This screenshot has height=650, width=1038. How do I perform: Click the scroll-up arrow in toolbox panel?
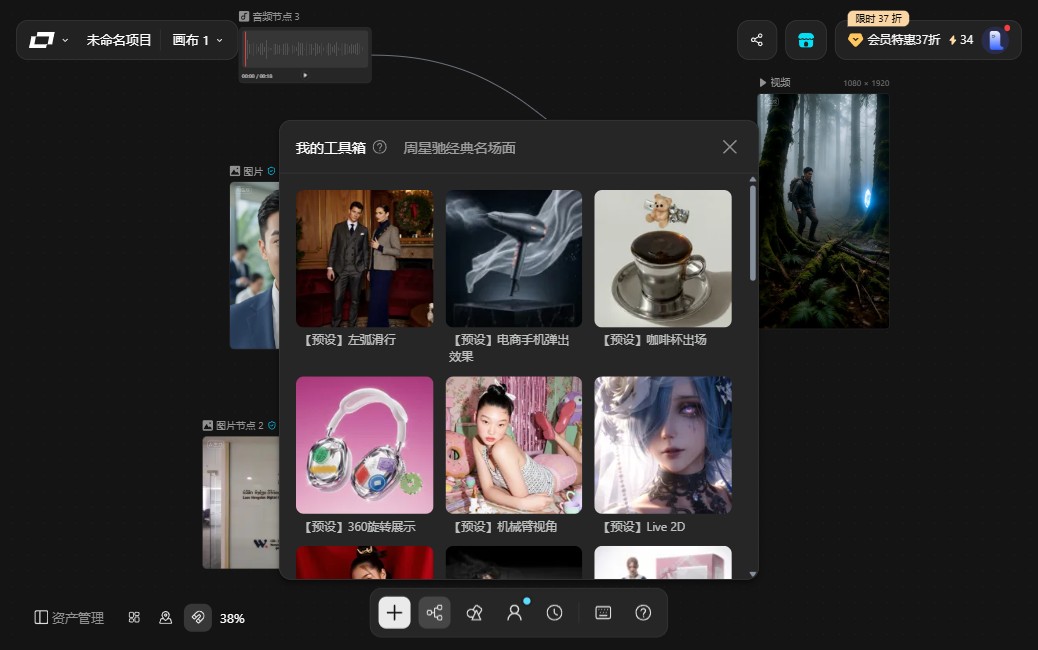753,179
